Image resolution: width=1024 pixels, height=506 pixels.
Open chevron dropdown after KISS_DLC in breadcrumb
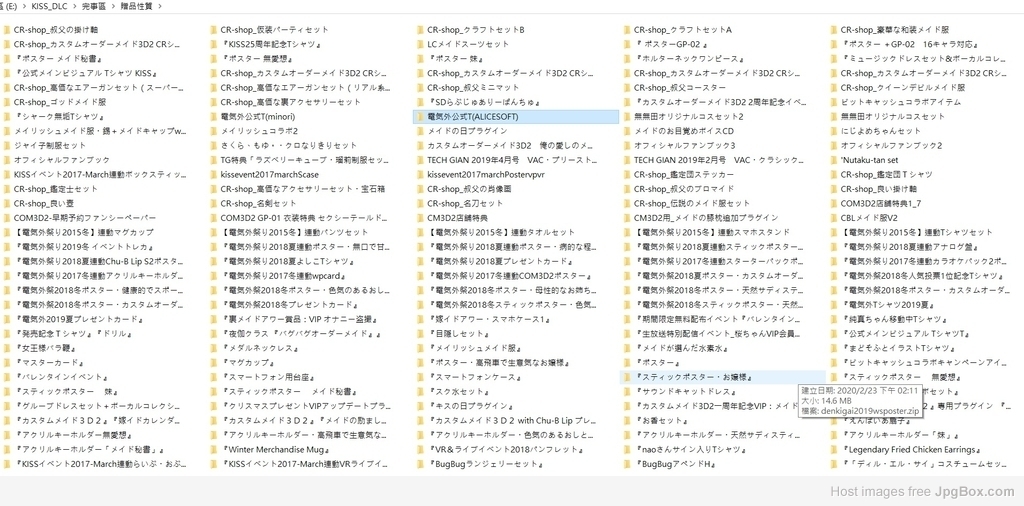74,6
